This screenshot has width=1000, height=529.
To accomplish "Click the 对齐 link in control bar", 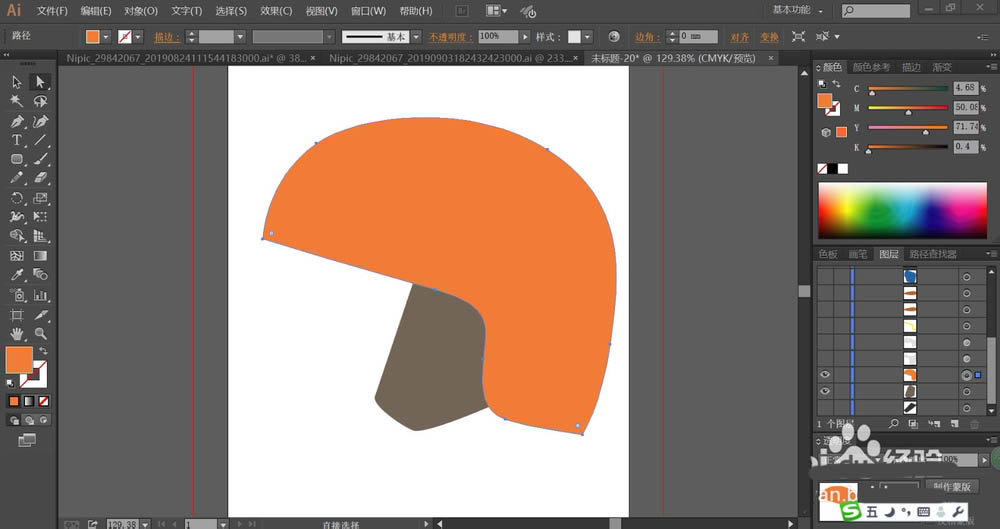I will [x=739, y=36].
